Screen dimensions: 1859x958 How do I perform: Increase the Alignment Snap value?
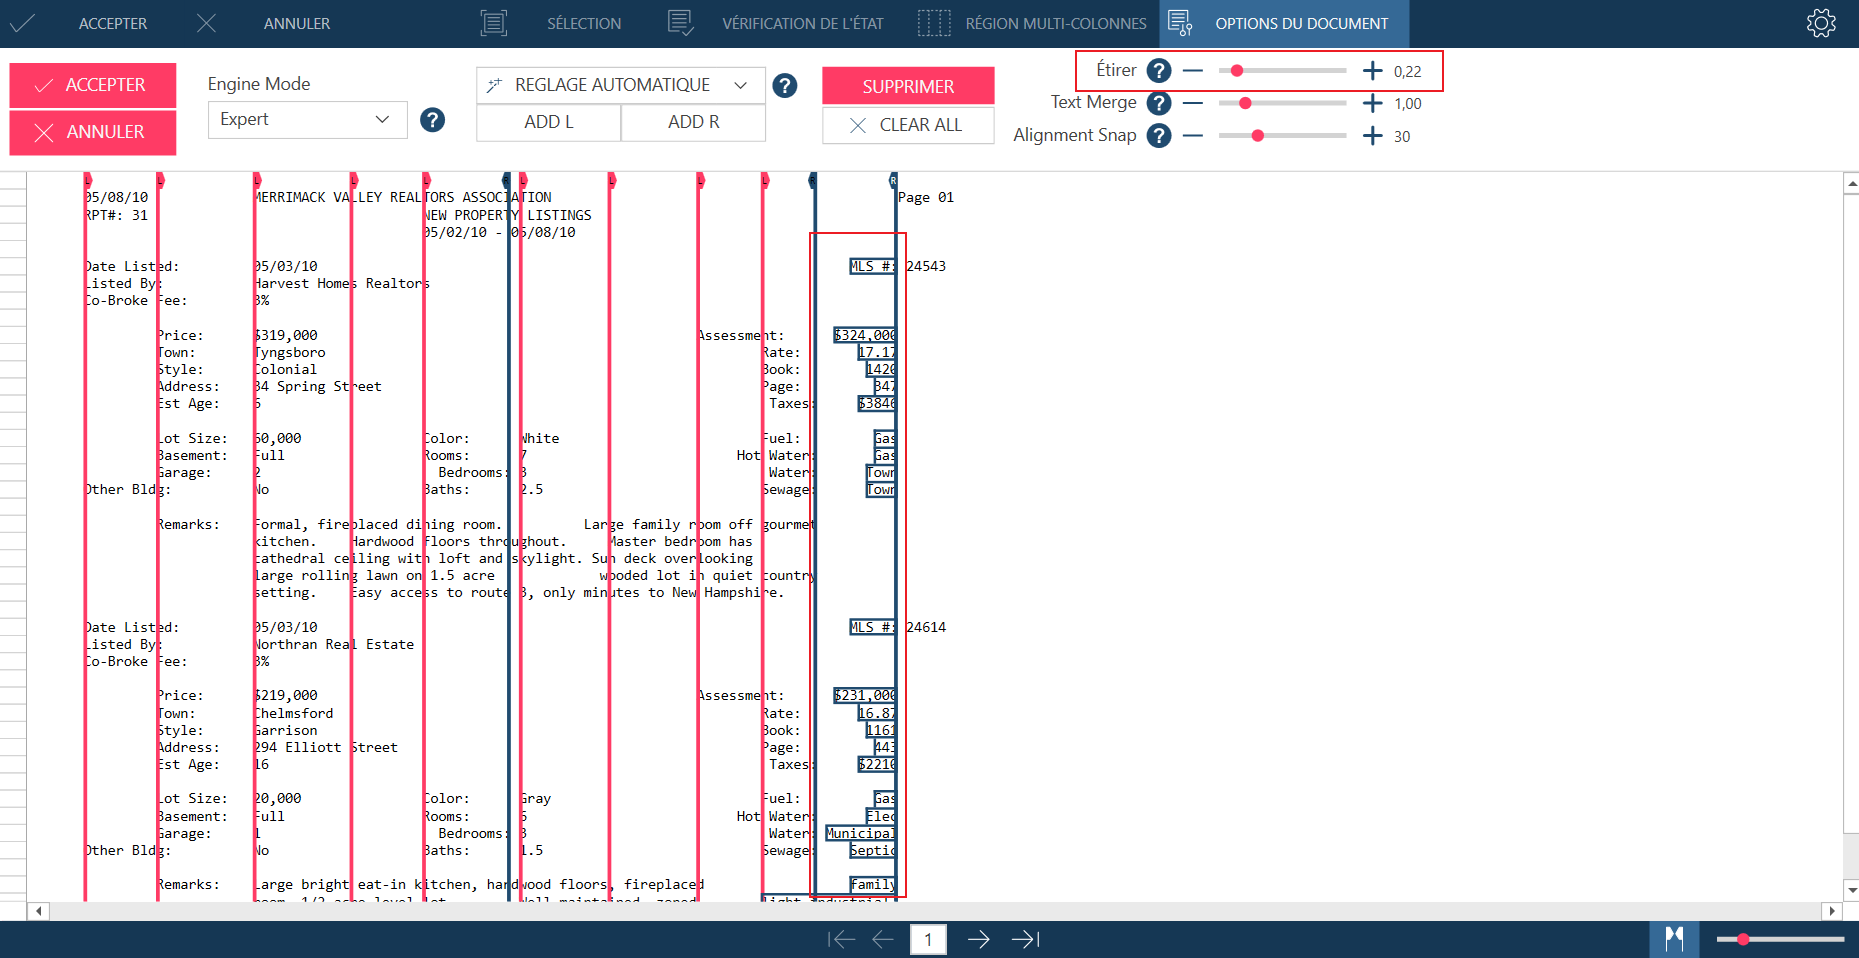1373,136
